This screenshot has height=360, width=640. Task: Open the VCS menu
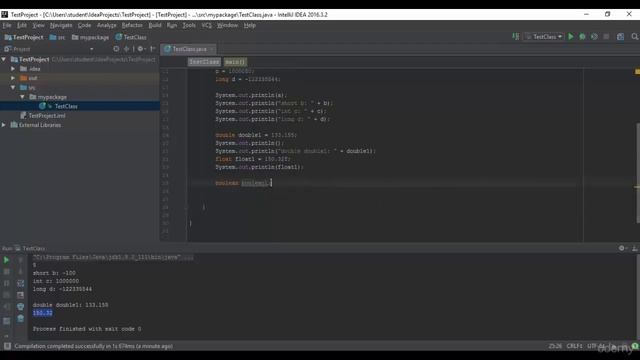coord(207,25)
